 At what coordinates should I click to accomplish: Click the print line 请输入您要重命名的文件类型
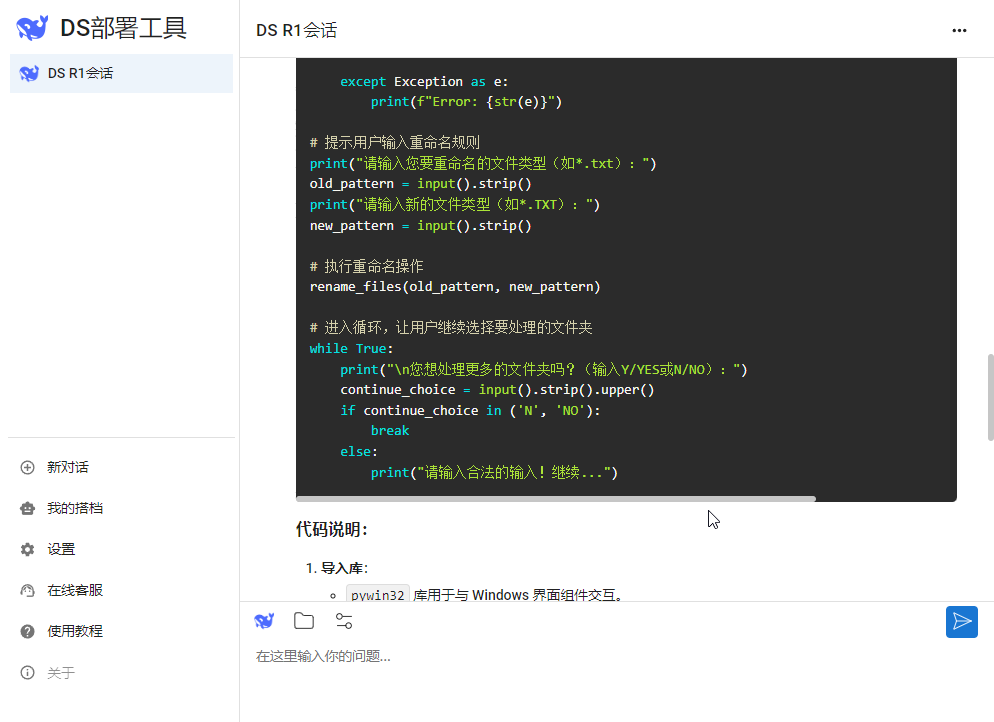(483, 164)
